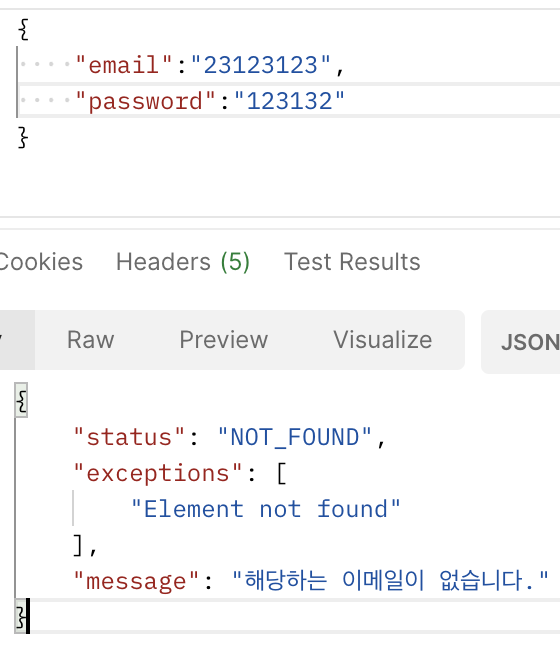Click the "123132" password value
This screenshot has height=658, width=560.
coord(289,101)
